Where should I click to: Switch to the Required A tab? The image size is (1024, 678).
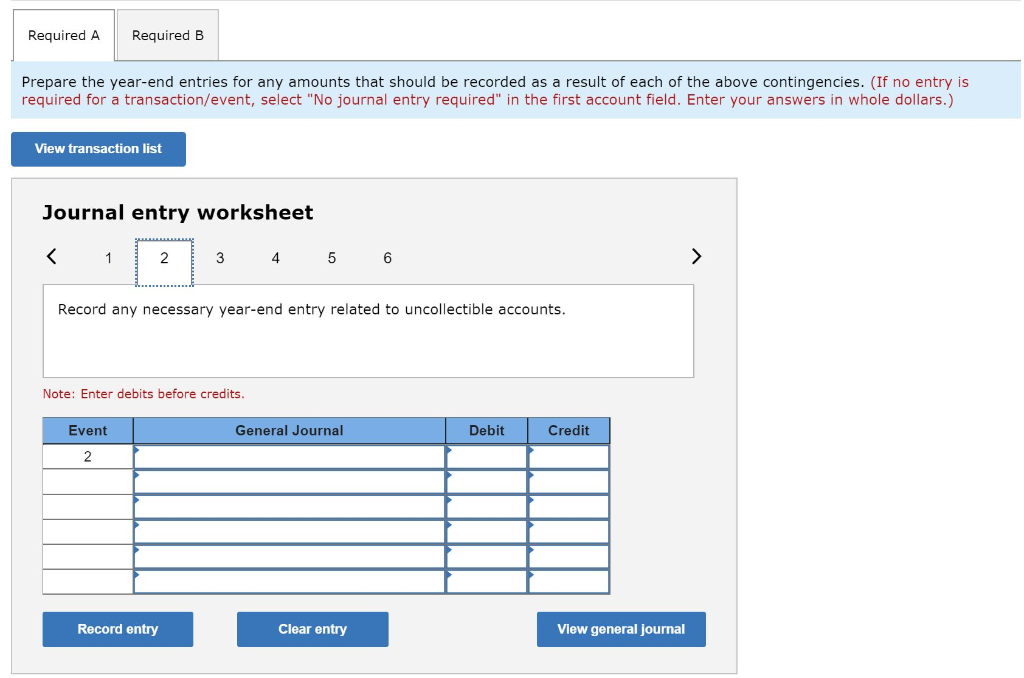(x=63, y=35)
